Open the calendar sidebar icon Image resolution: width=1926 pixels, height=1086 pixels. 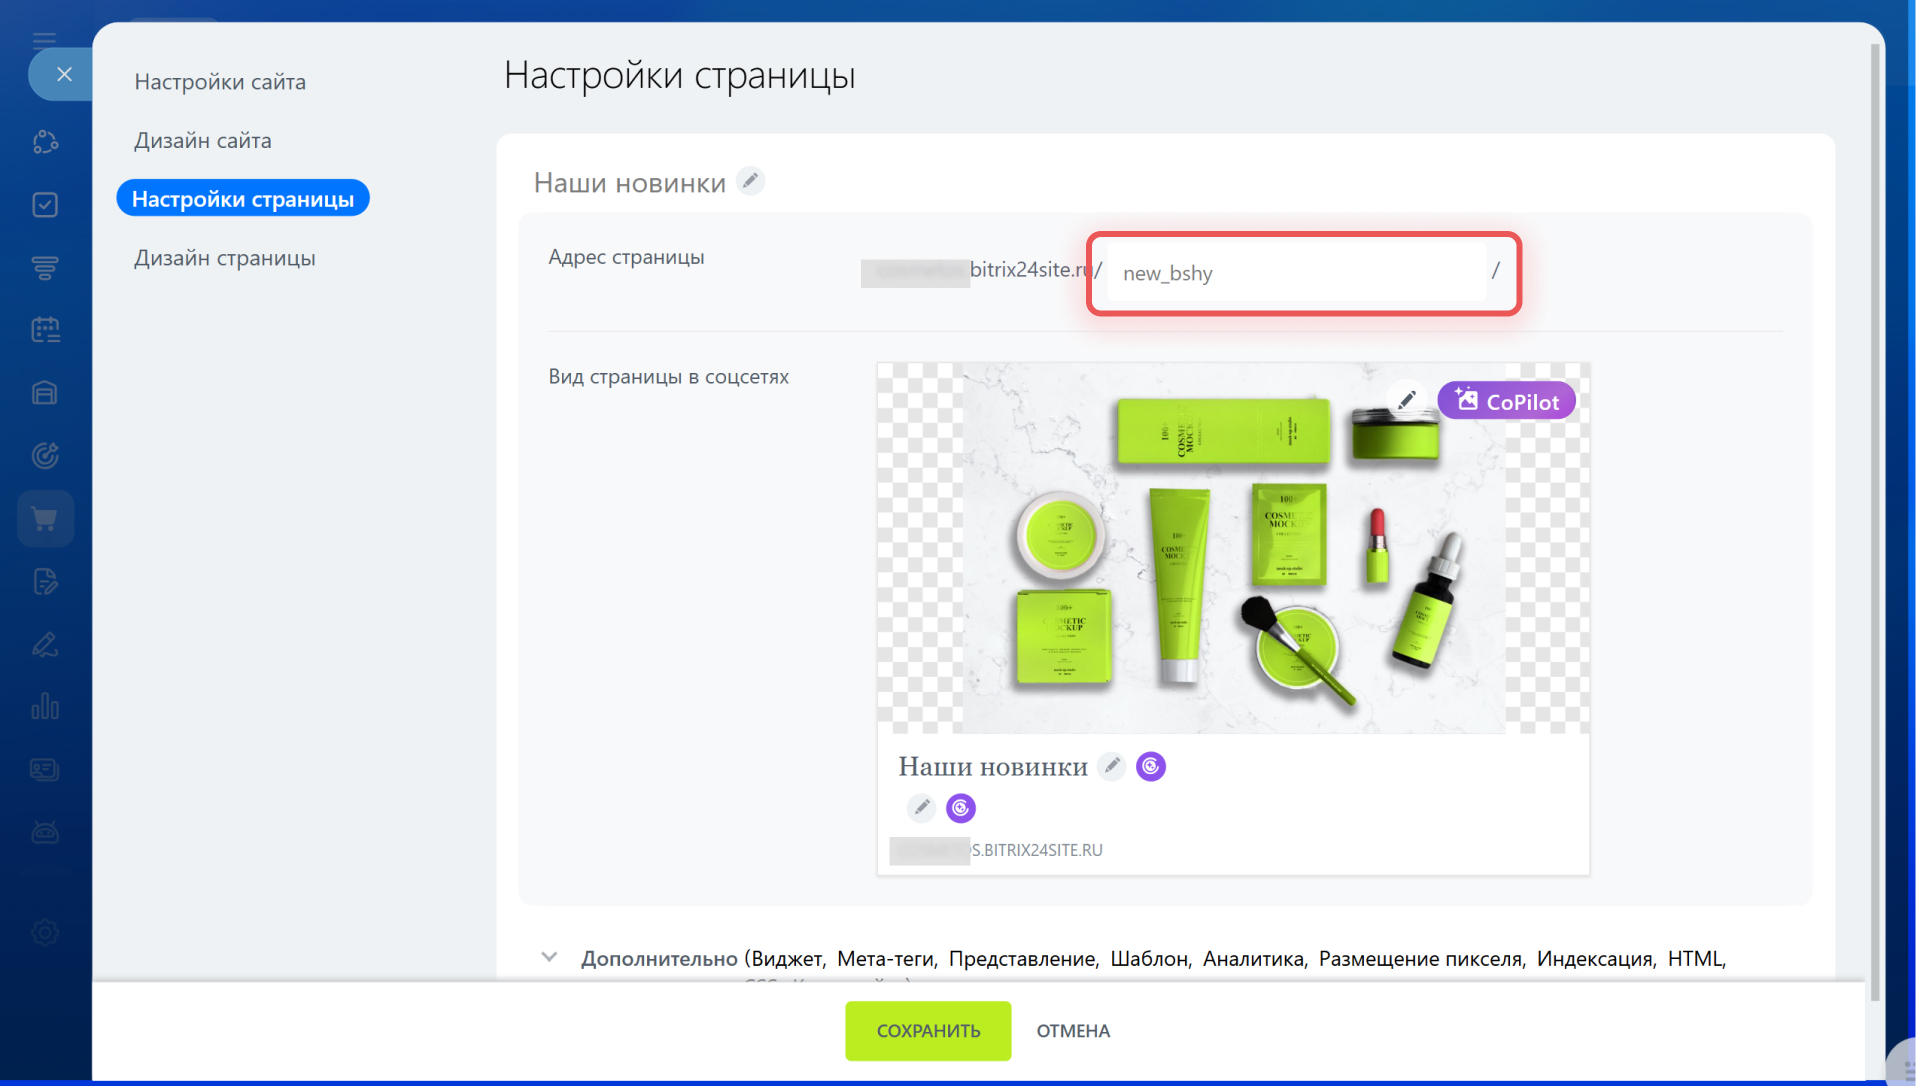pos(45,330)
